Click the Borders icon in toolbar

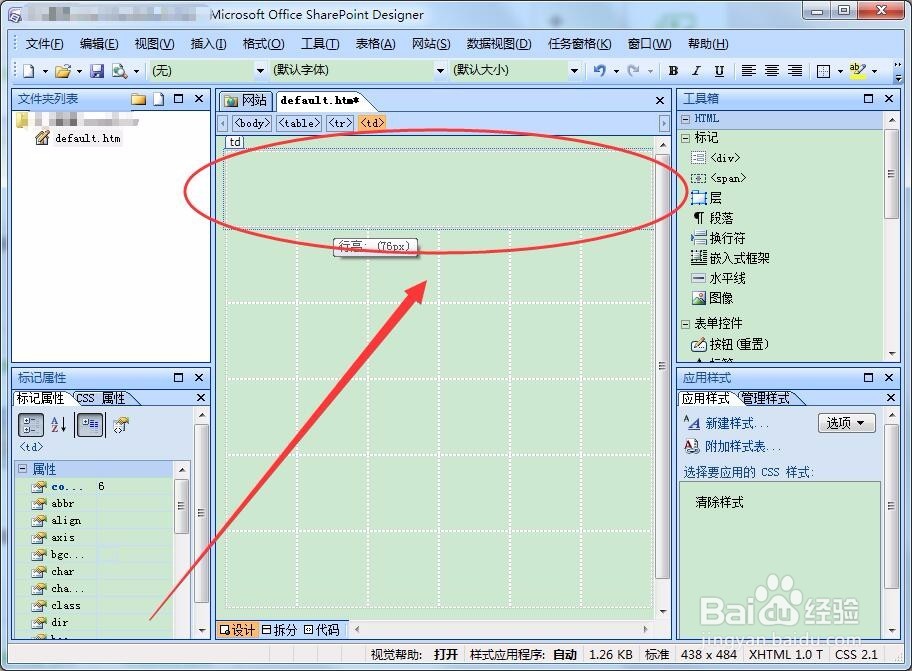point(824,71)
